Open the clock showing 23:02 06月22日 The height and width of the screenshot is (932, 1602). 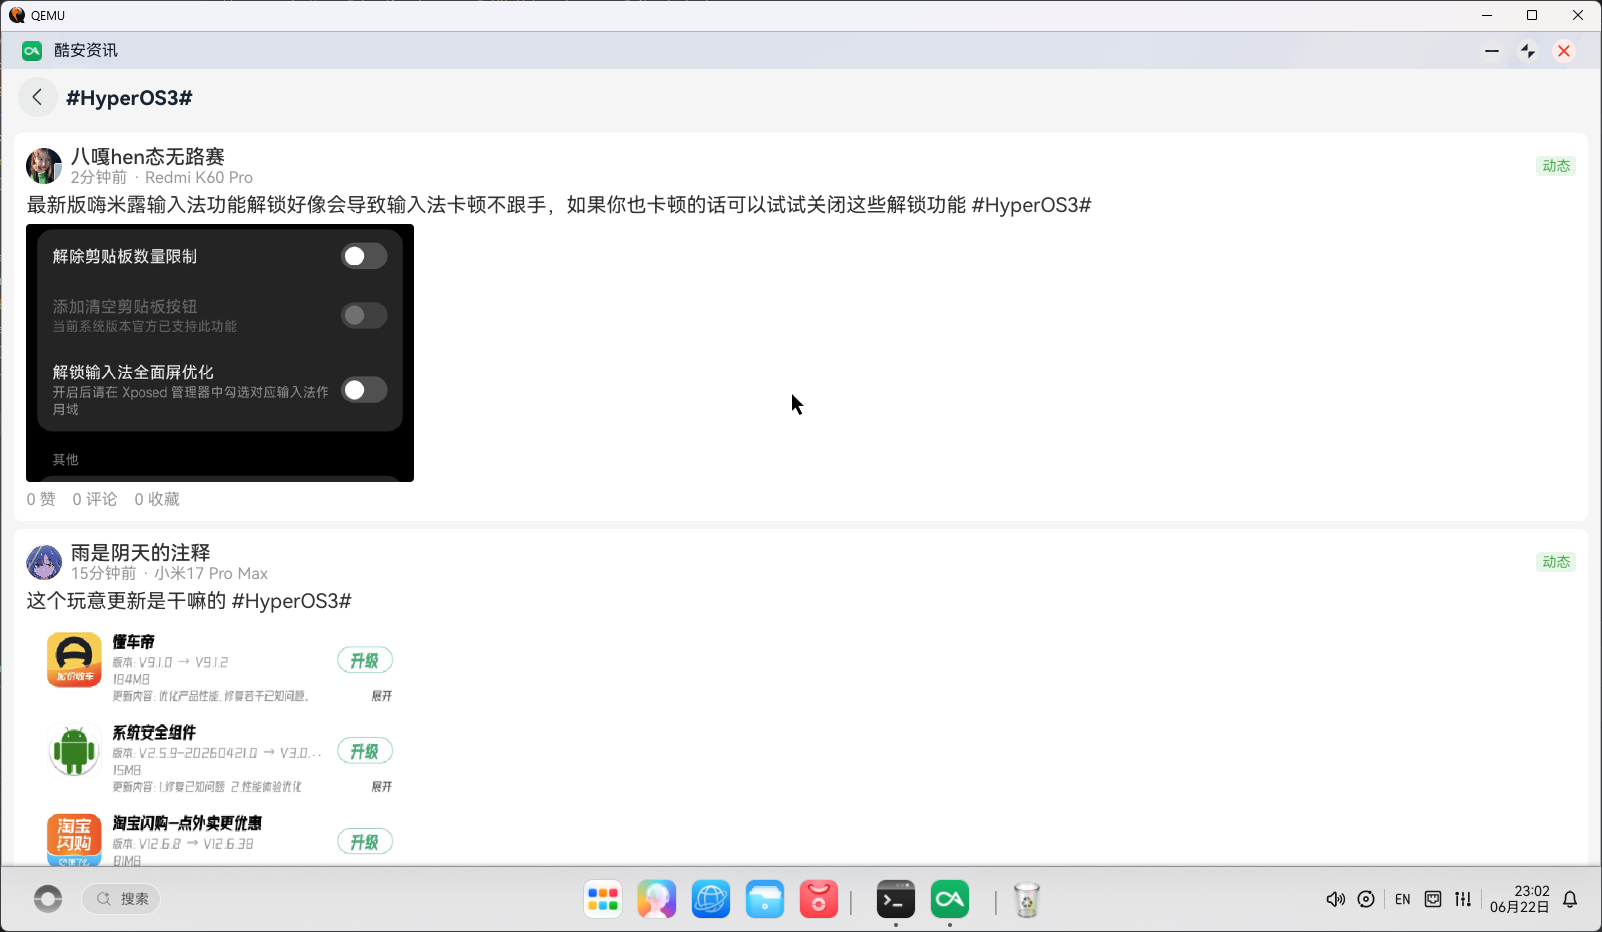[1520, 899]
